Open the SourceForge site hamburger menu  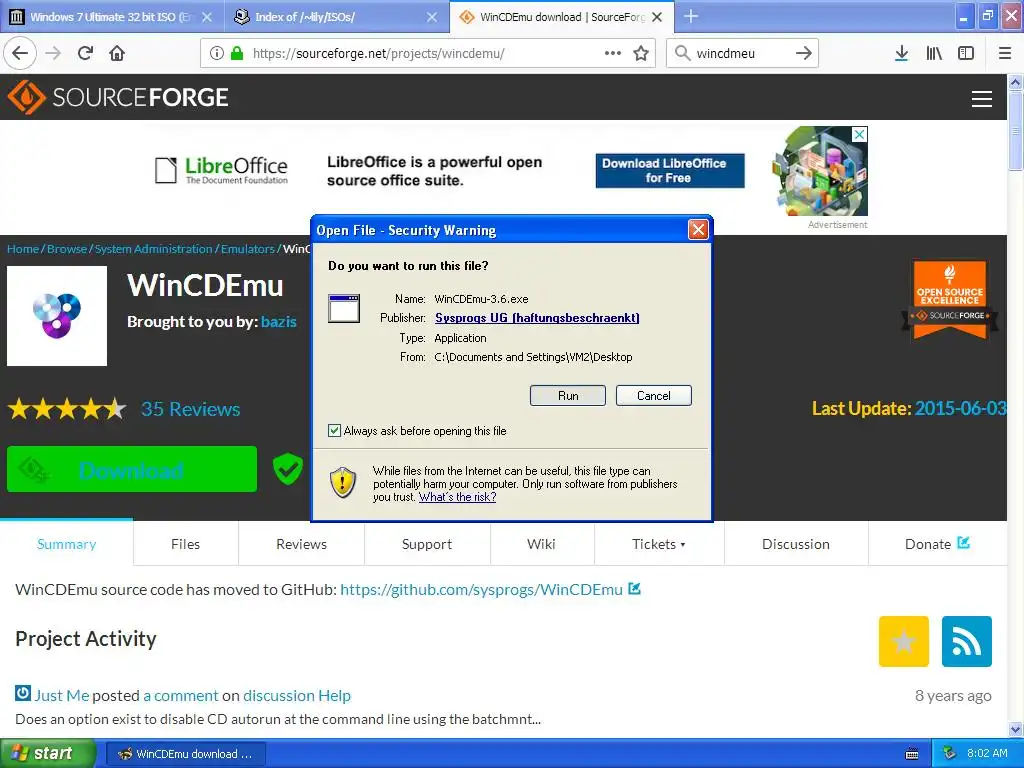(982, 99)
